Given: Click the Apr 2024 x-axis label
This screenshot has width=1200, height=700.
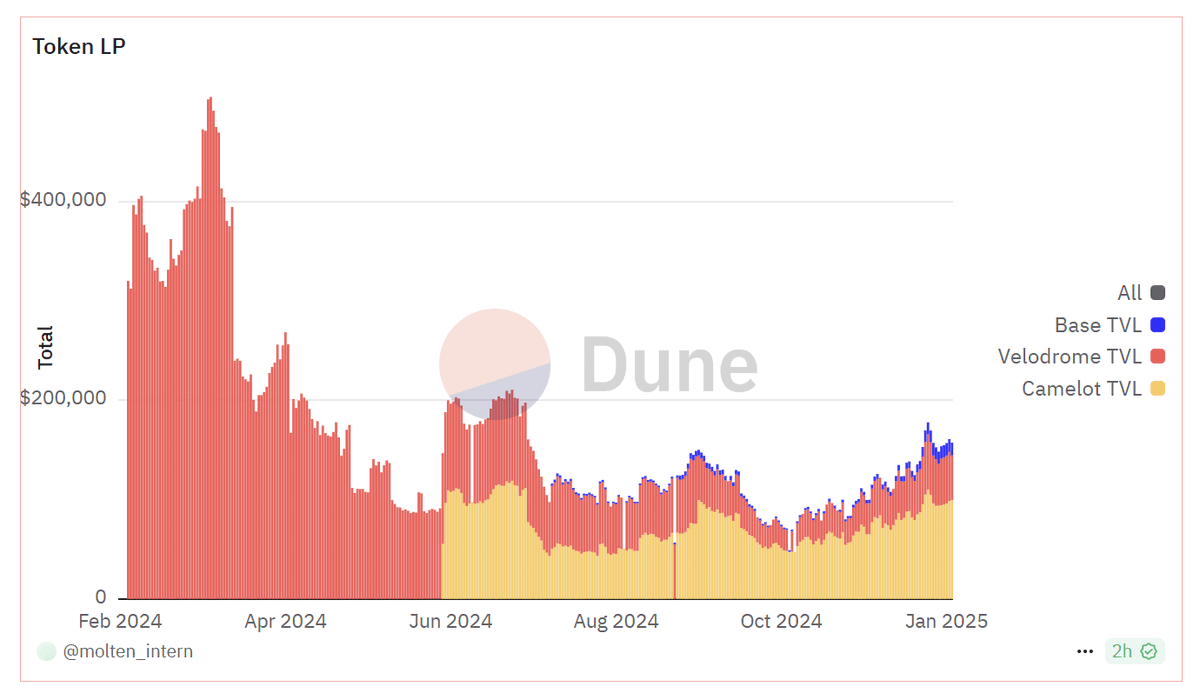Looking at the screenshot, I should click(286, 621).
